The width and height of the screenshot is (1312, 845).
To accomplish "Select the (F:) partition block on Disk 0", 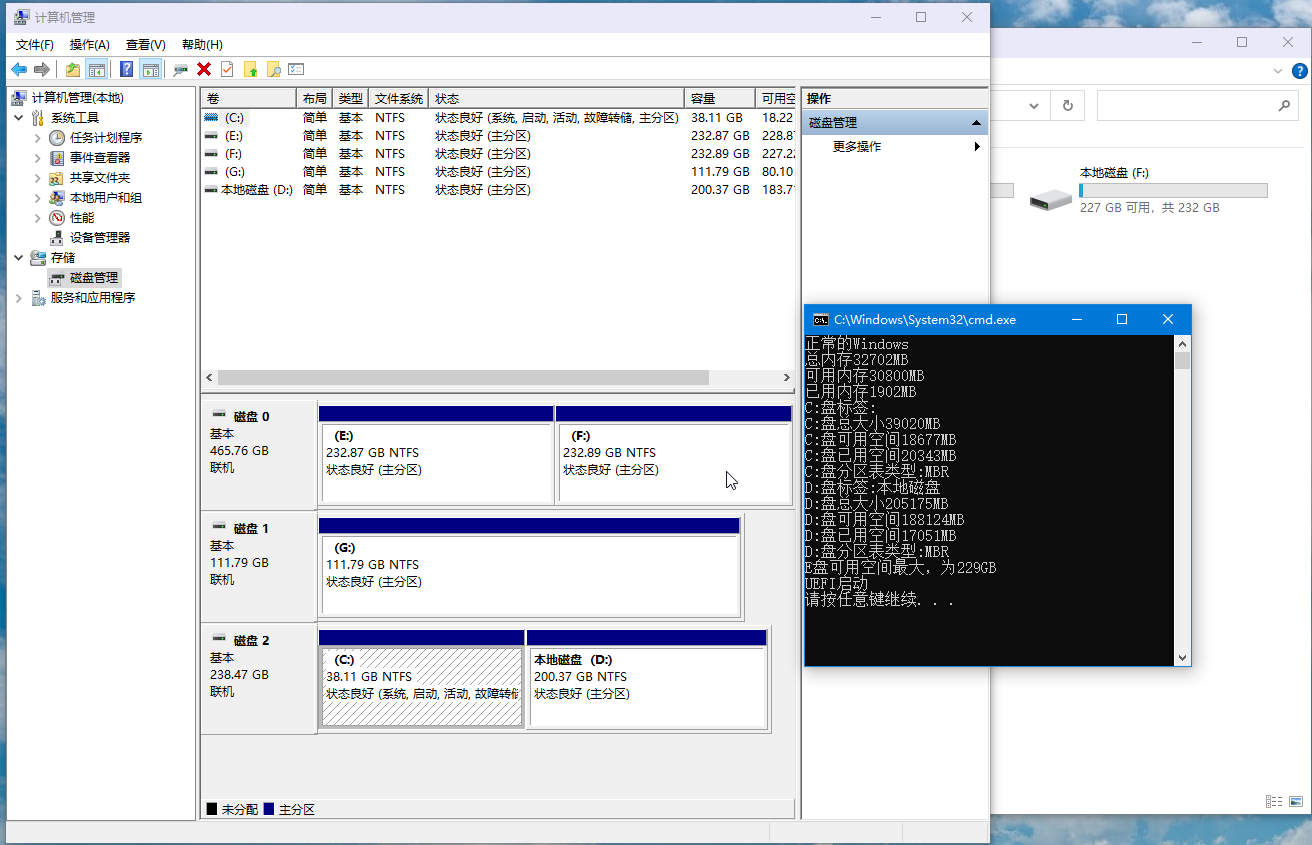I will pyautogui.click(x=673, y=454).
